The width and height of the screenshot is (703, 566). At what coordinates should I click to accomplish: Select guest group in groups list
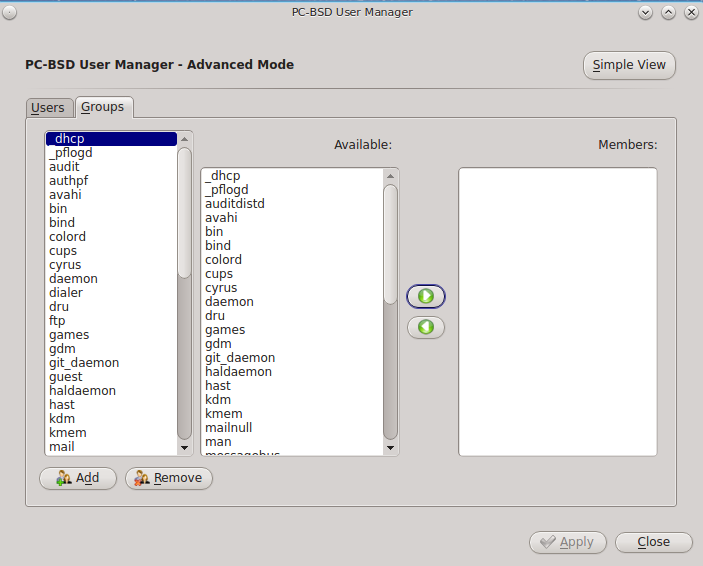pos(111,377)
